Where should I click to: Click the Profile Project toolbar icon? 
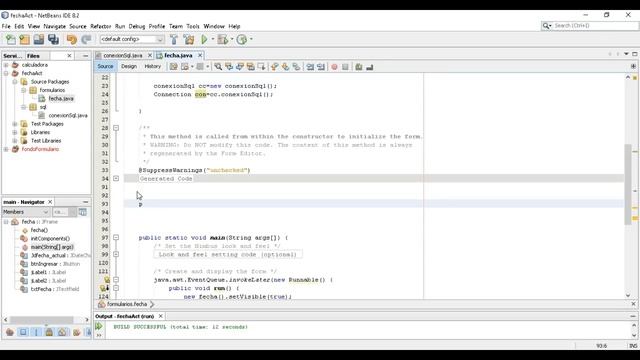(x=242, y=39)
